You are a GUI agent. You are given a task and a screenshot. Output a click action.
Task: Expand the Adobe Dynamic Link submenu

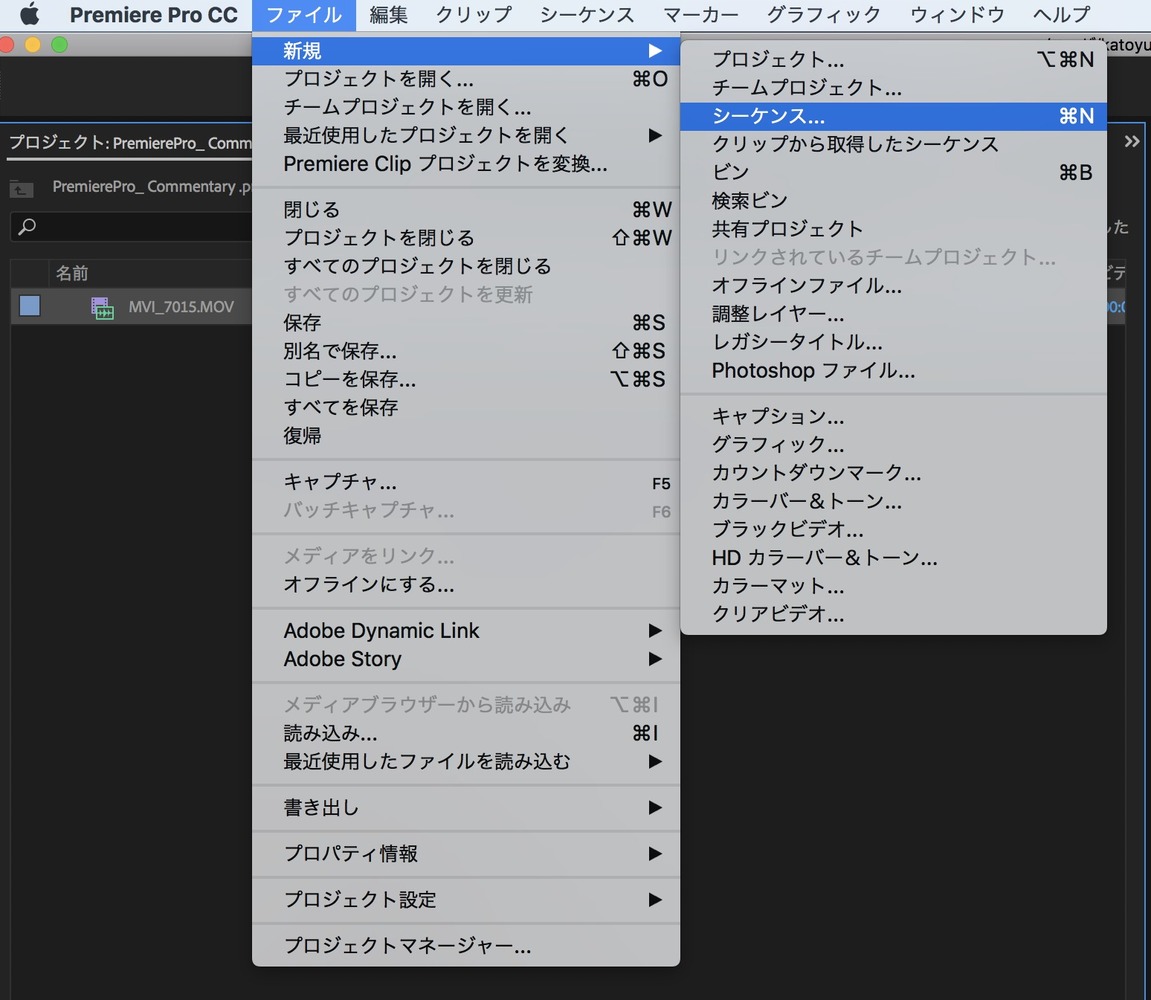click(x=400, y=631)
